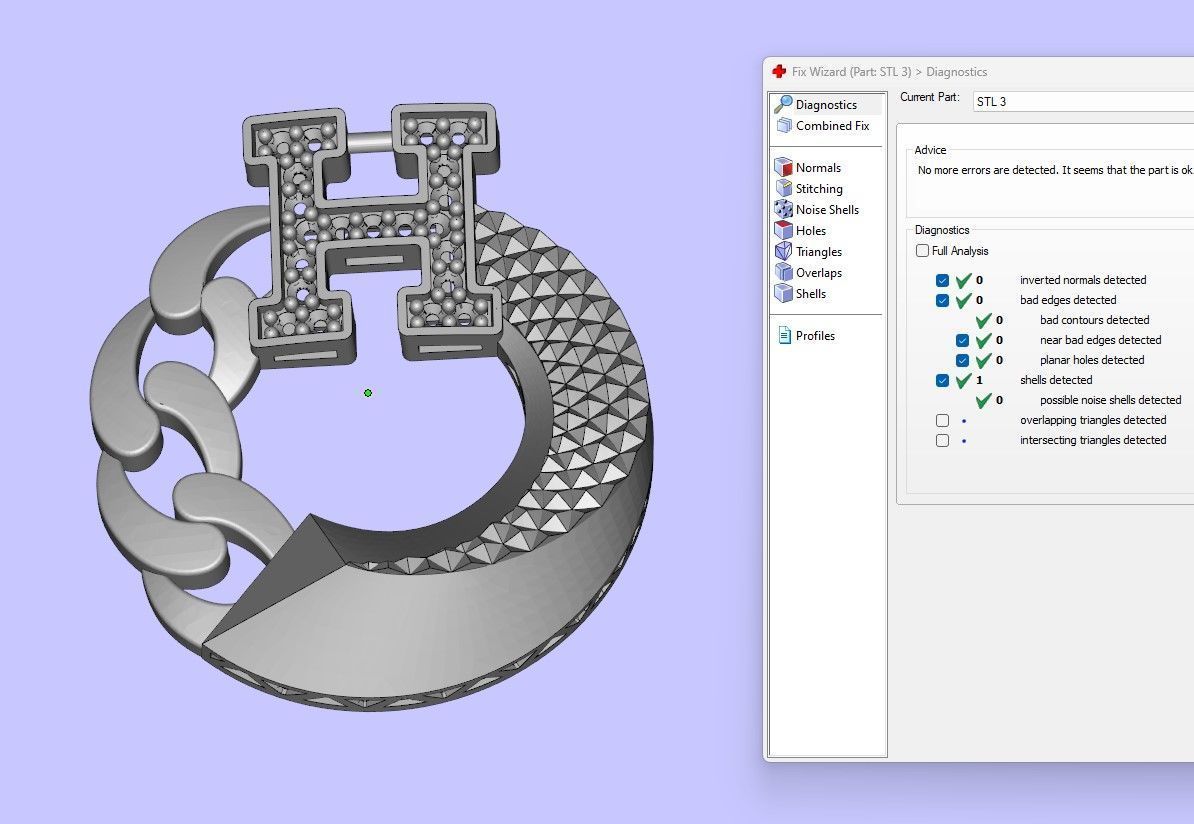This screenshot has width=1194, height=824.
Task: Click the bad contours detected checkmark
Action: 984,320
